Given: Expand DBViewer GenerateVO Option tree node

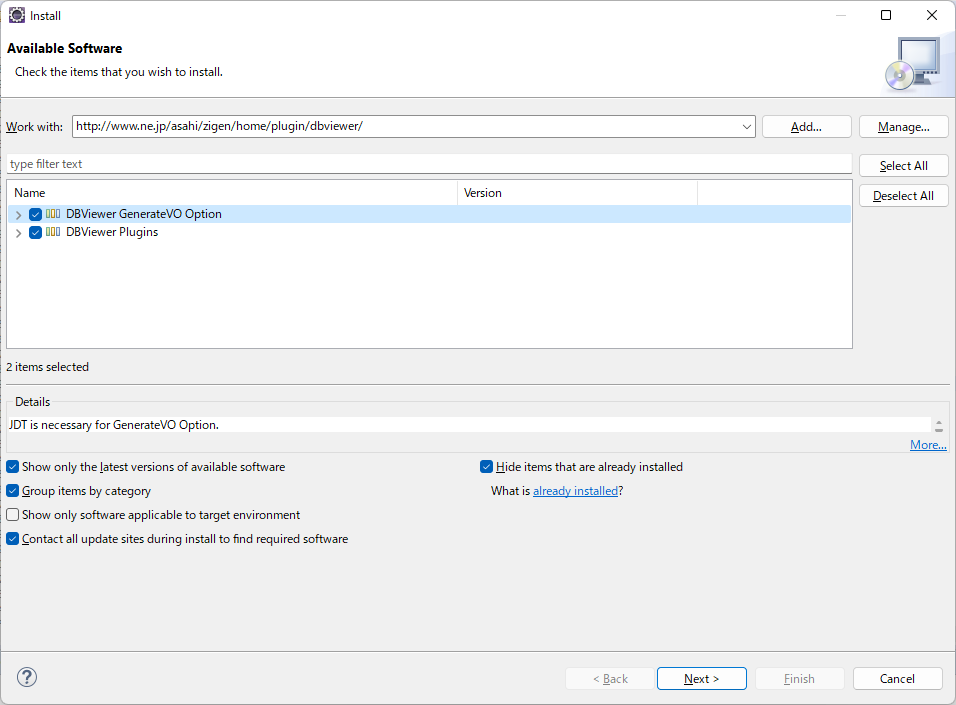Looking at the screenshot, I should (x=18, y=215).
